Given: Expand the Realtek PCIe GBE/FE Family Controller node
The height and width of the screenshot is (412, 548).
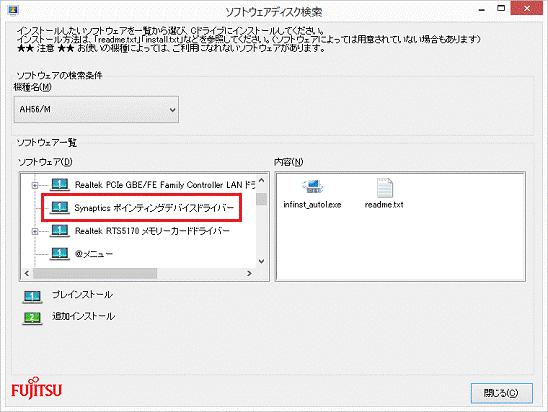Looking at the screenshot, I should coord(35,186).
